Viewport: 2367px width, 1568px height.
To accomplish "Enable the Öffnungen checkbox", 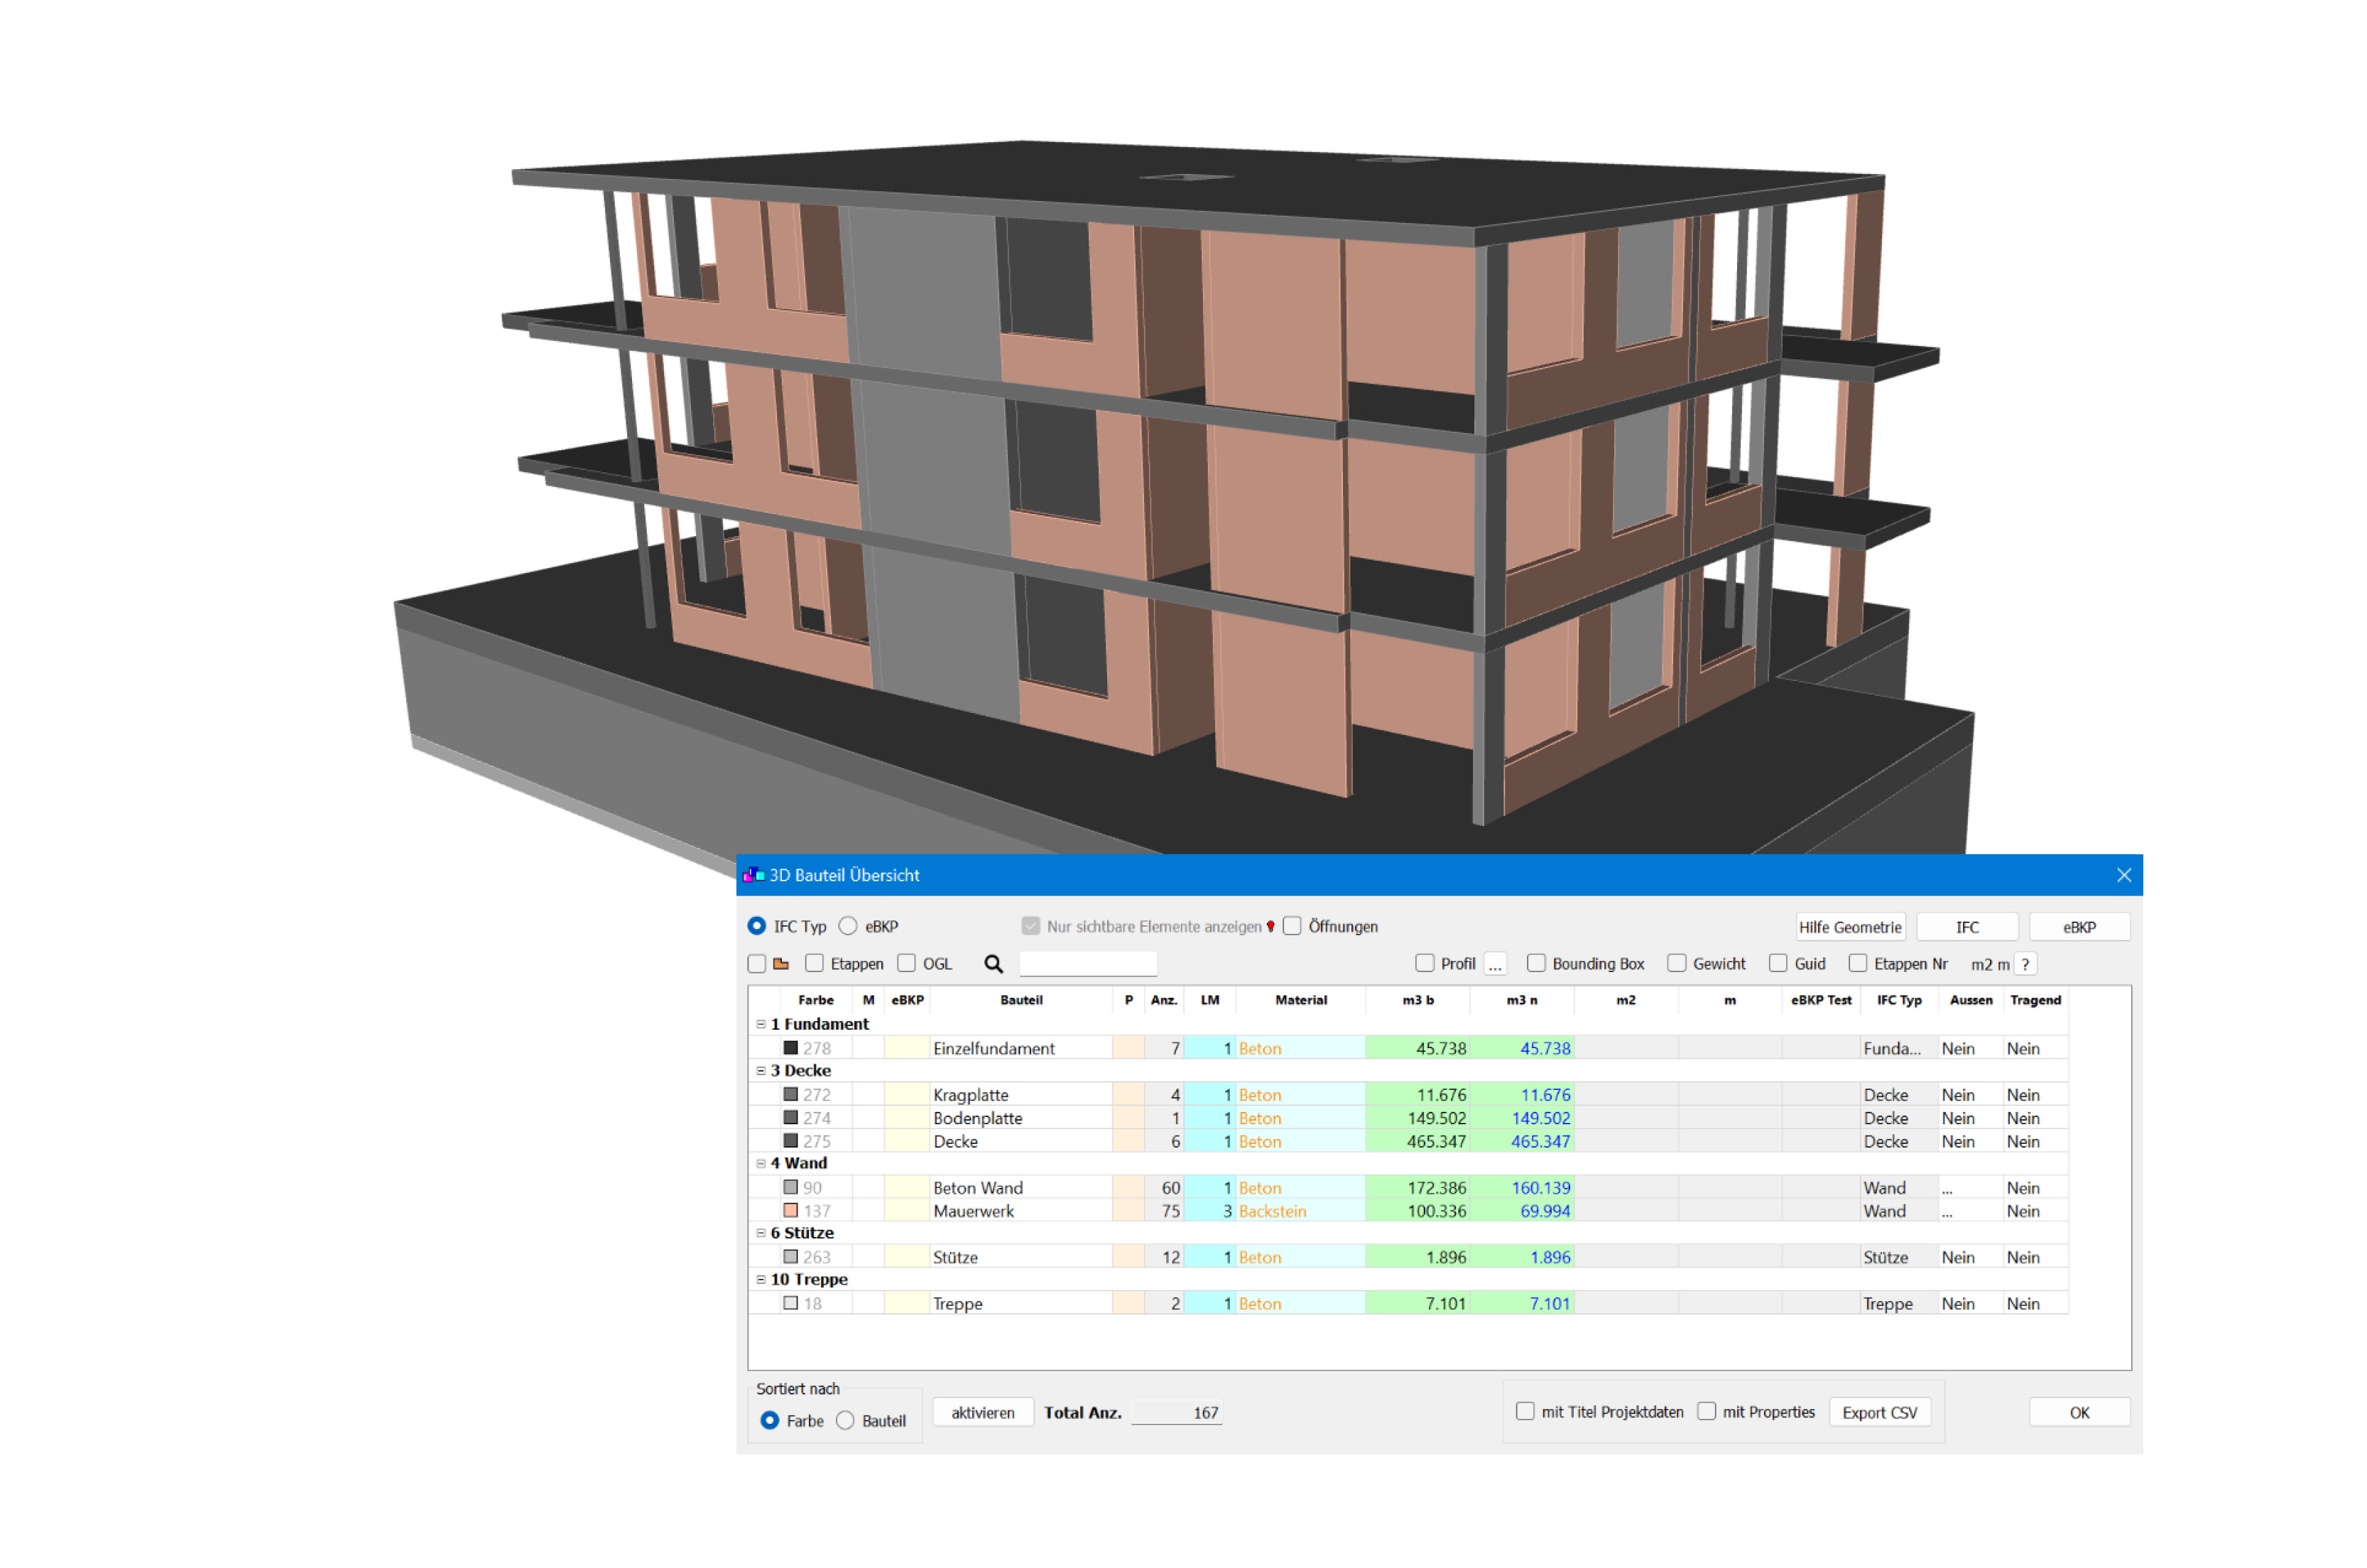I will [1292, 927].
